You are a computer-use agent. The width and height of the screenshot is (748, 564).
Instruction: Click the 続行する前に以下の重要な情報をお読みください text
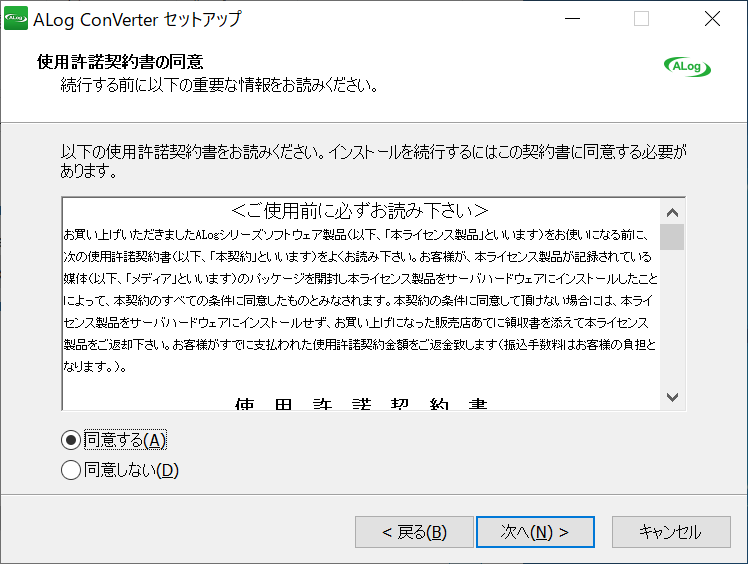(219, 85)
